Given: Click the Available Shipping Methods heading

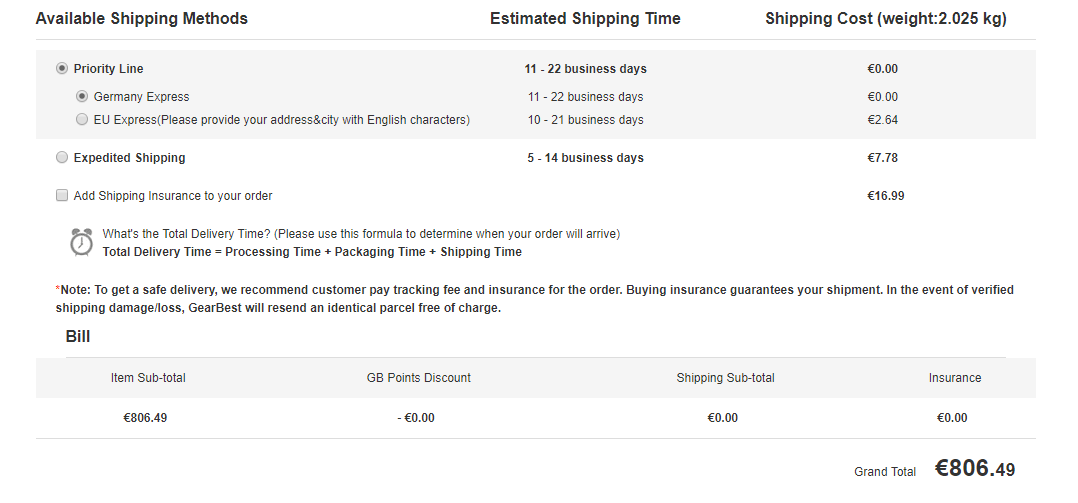Looking at the screenshot, I should click(142, 19).
